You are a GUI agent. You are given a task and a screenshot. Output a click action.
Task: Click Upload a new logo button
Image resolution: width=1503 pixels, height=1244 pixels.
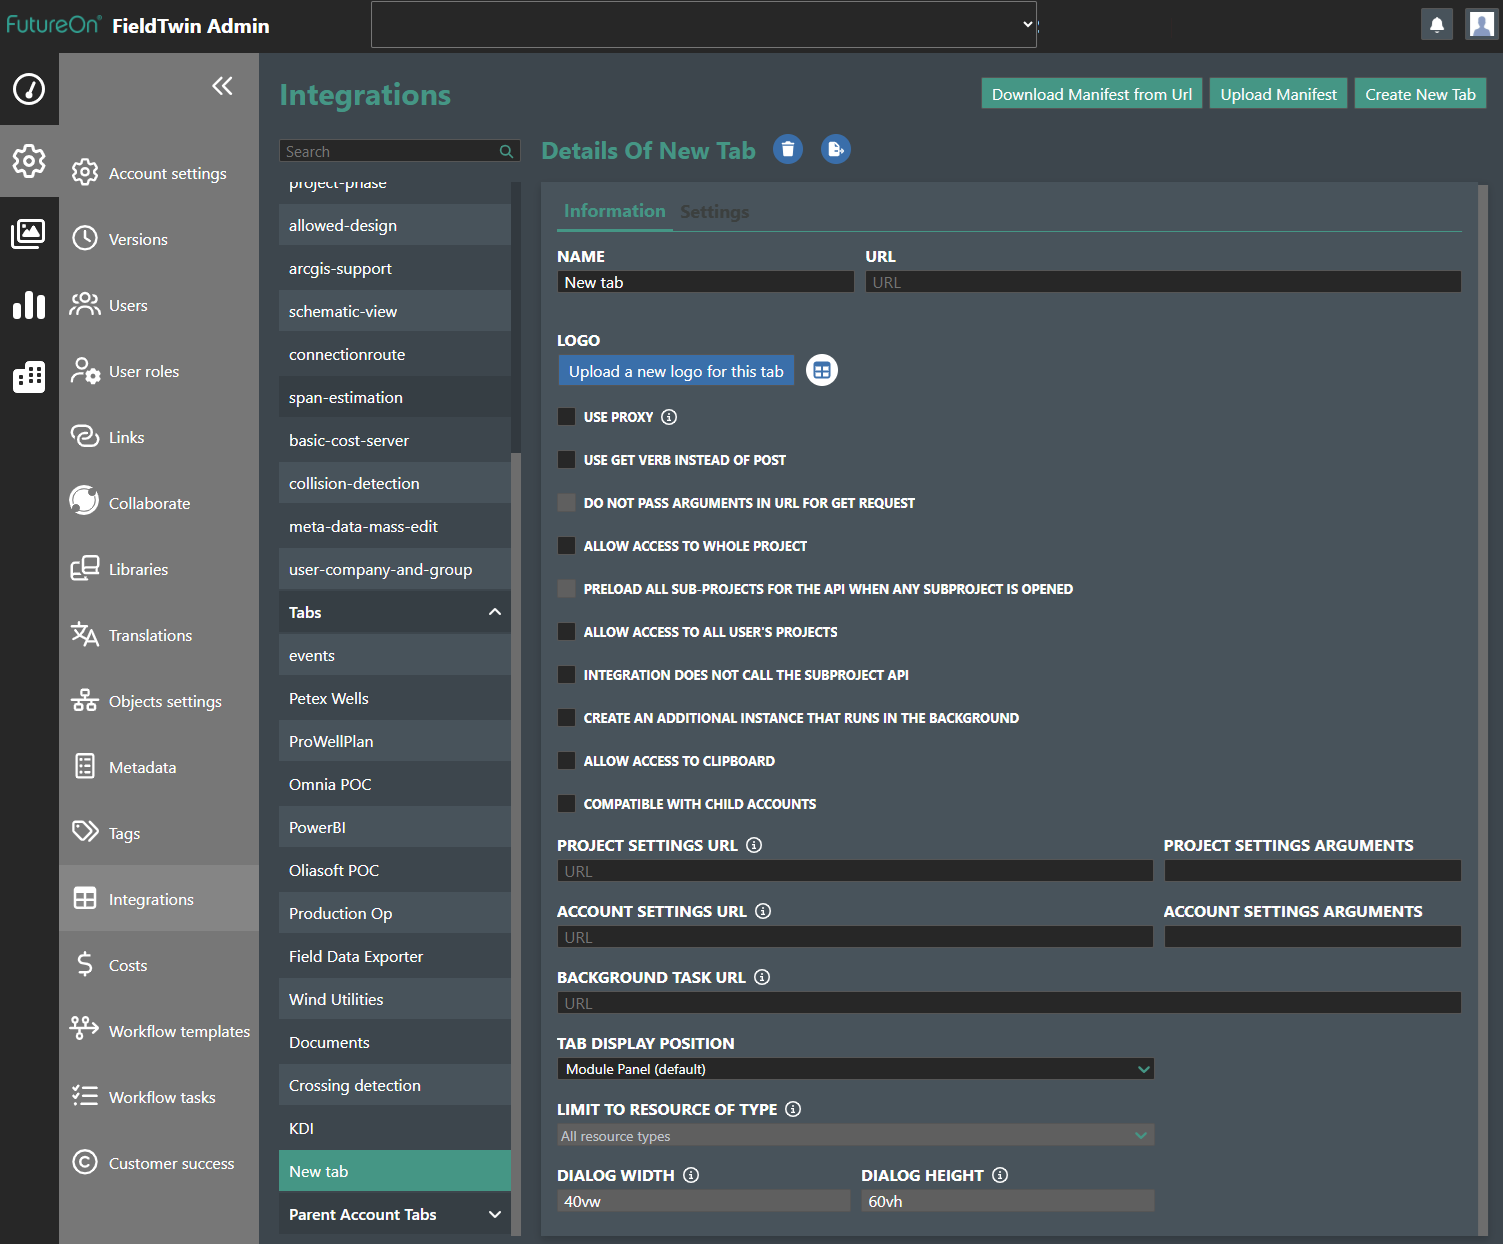click(x=676, y=371)
